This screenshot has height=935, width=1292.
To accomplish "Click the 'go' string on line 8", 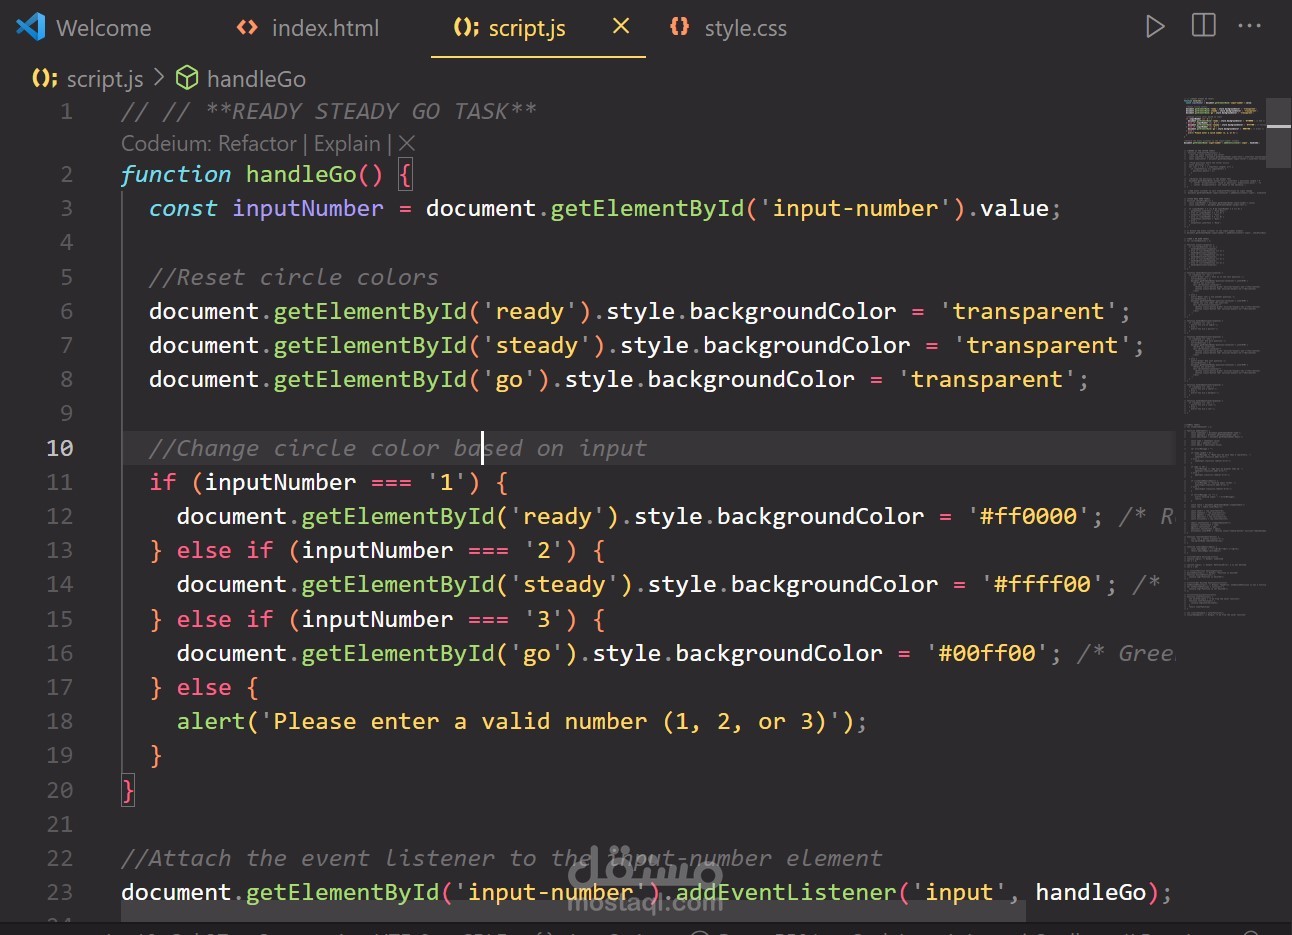I will point(509,380).
